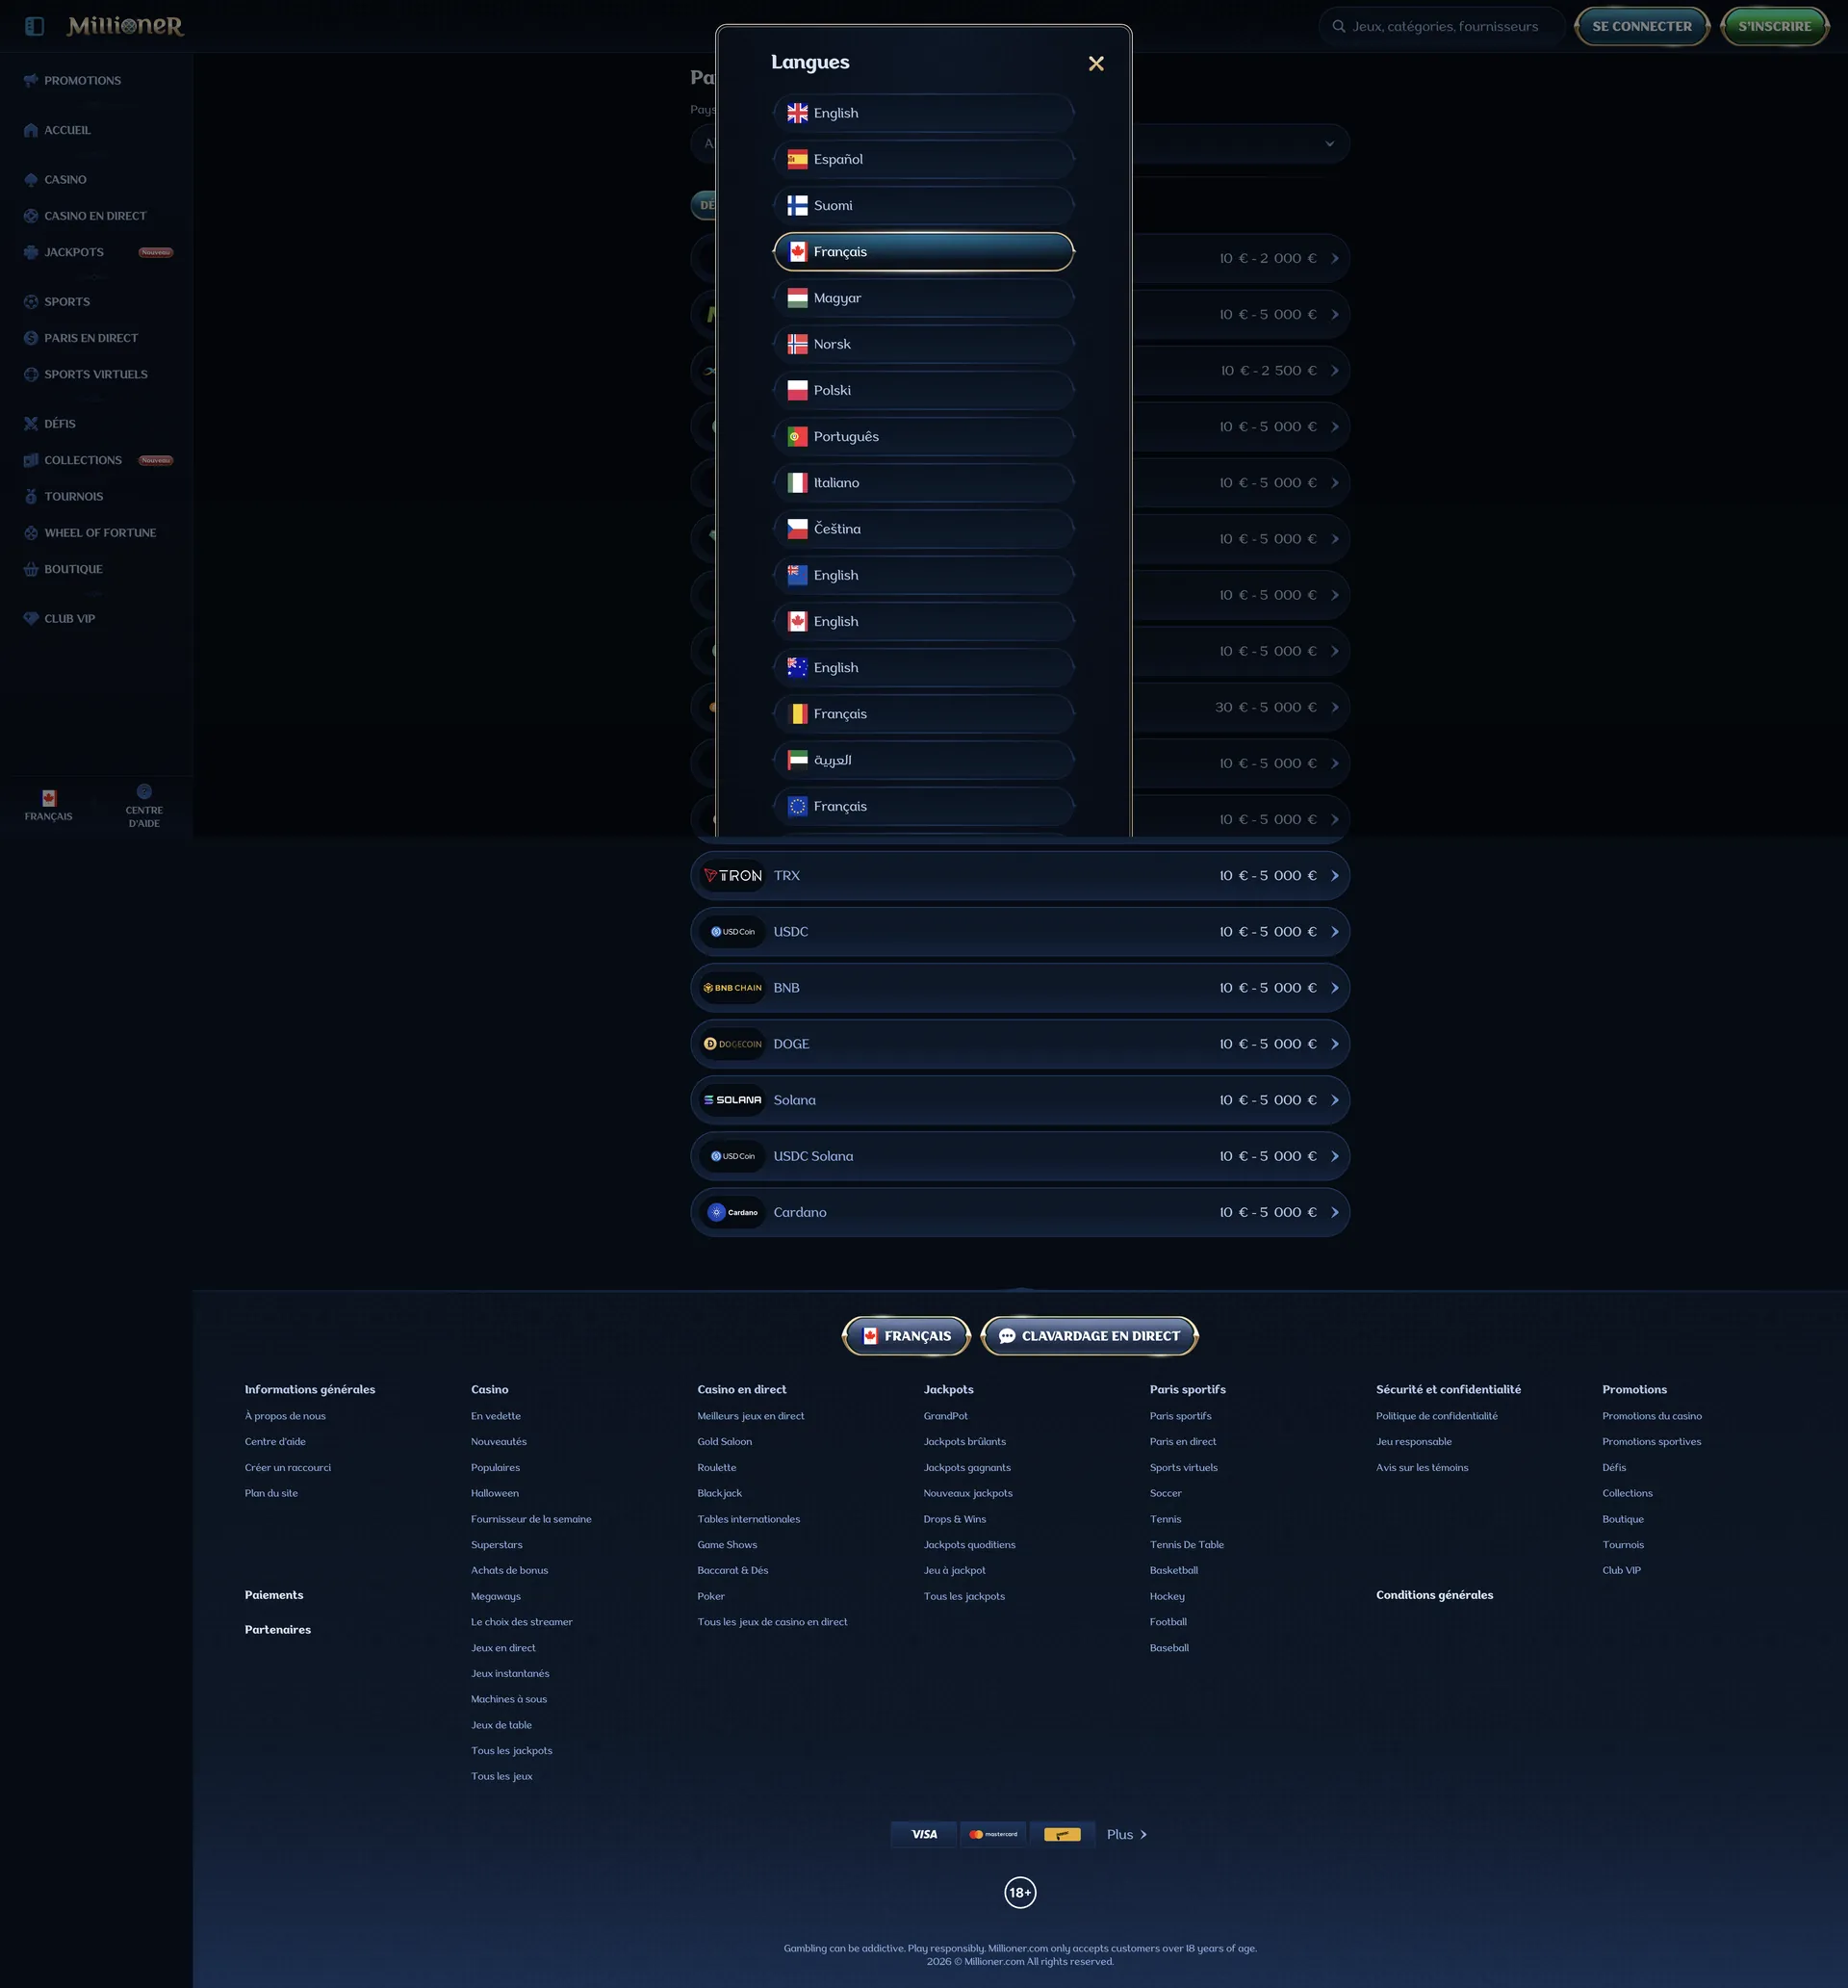Click the S'inscrire button

click(x=1774, y=27)
